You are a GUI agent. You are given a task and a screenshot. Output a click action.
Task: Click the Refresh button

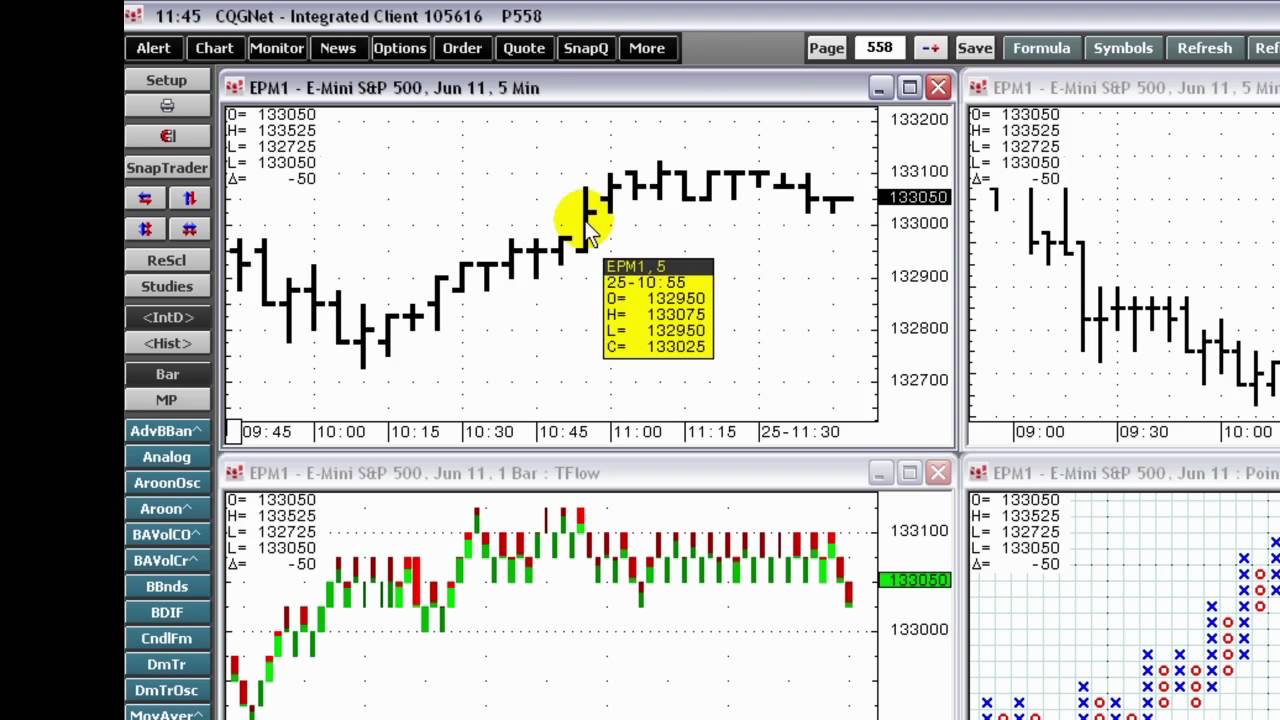[1204, 48]
